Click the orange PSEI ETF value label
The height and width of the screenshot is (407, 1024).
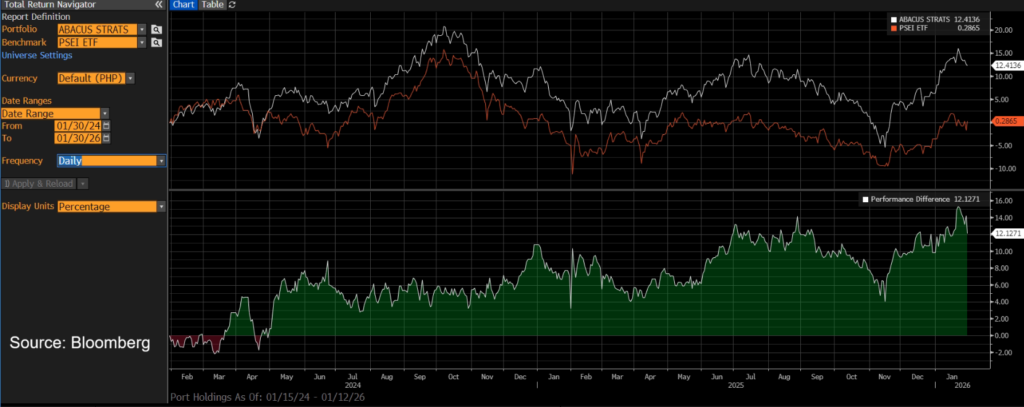coord(1005,121)
